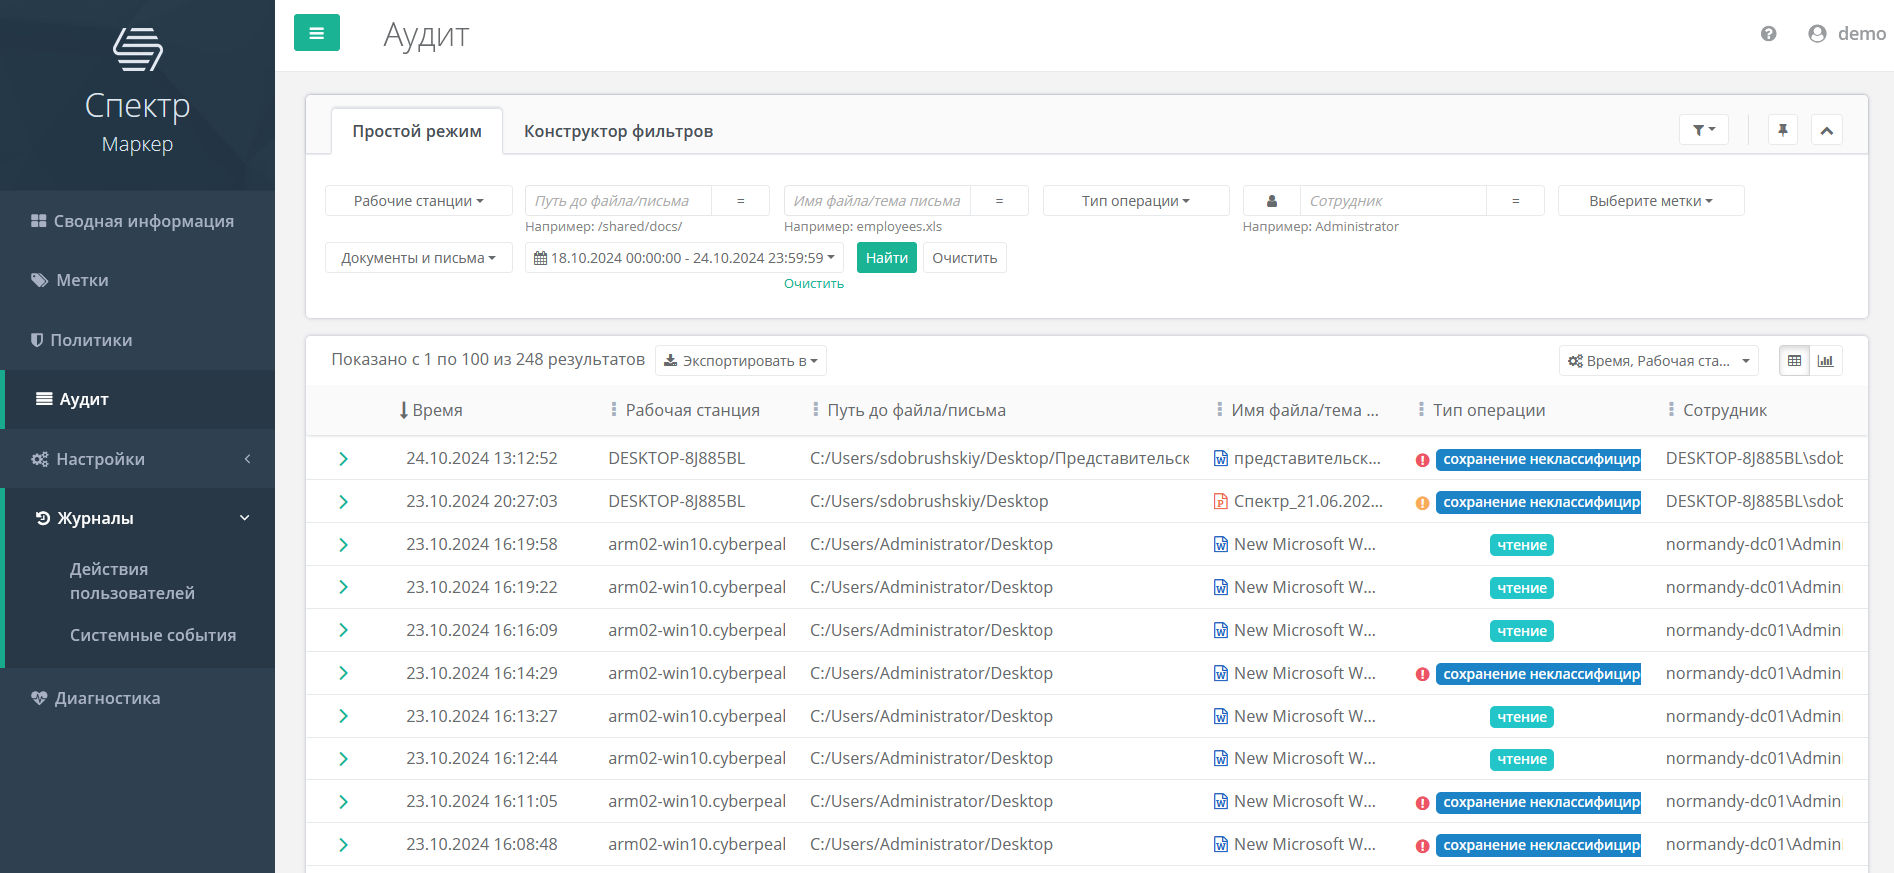1894x873 pixels.
Task: Switch to chart view icon
Action: (1825, 361)
